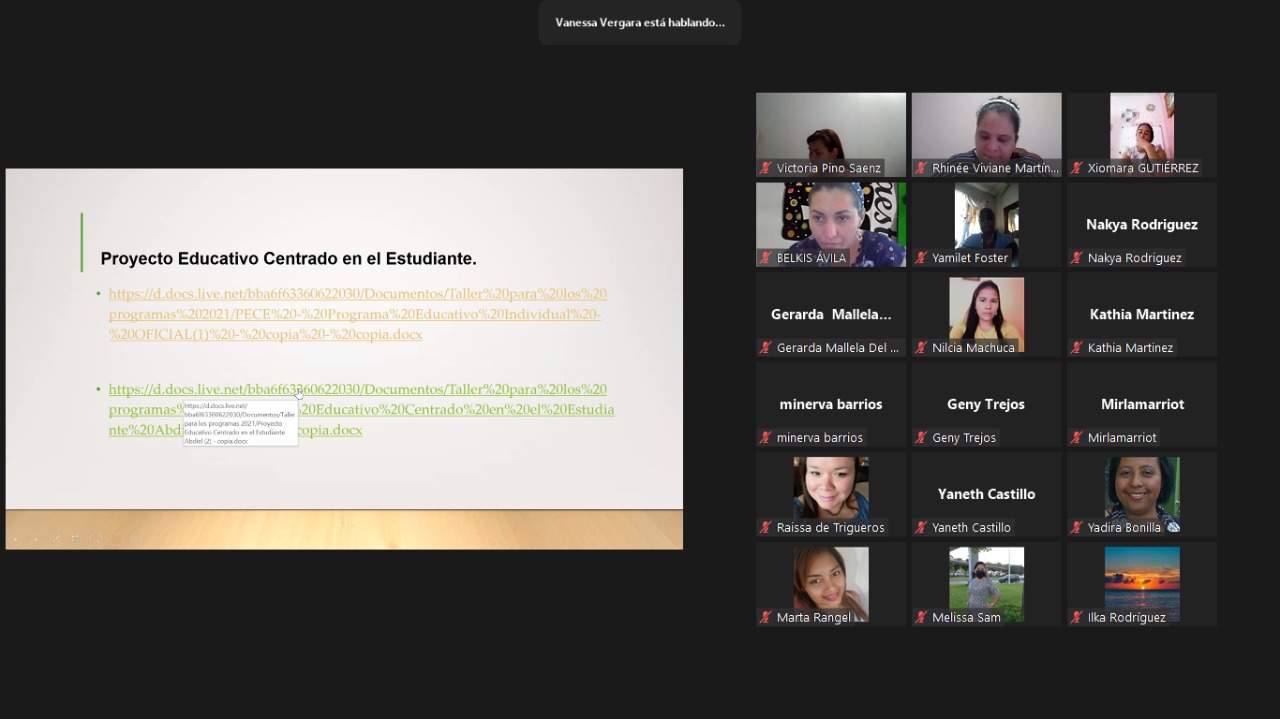The image size is (1280, 719).
Task: Select the Kathia Martinez participant tile
Action: (1142, 314)
